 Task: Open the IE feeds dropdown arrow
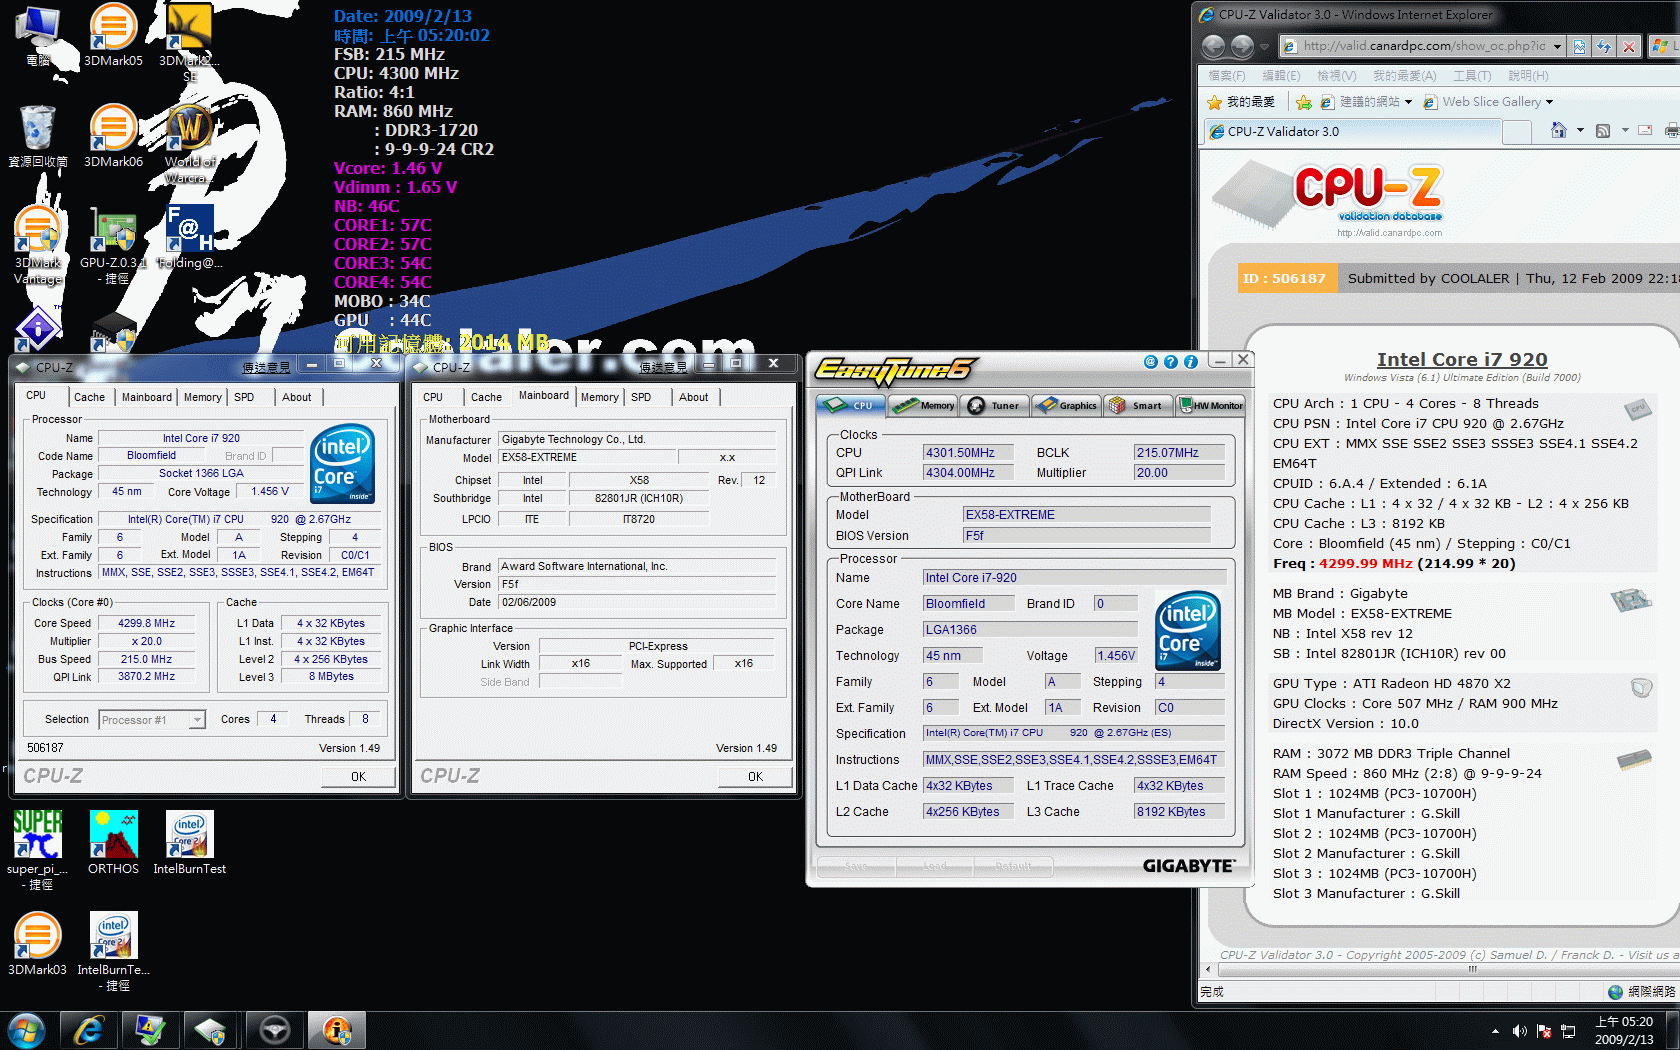[x=1625, y=130]
